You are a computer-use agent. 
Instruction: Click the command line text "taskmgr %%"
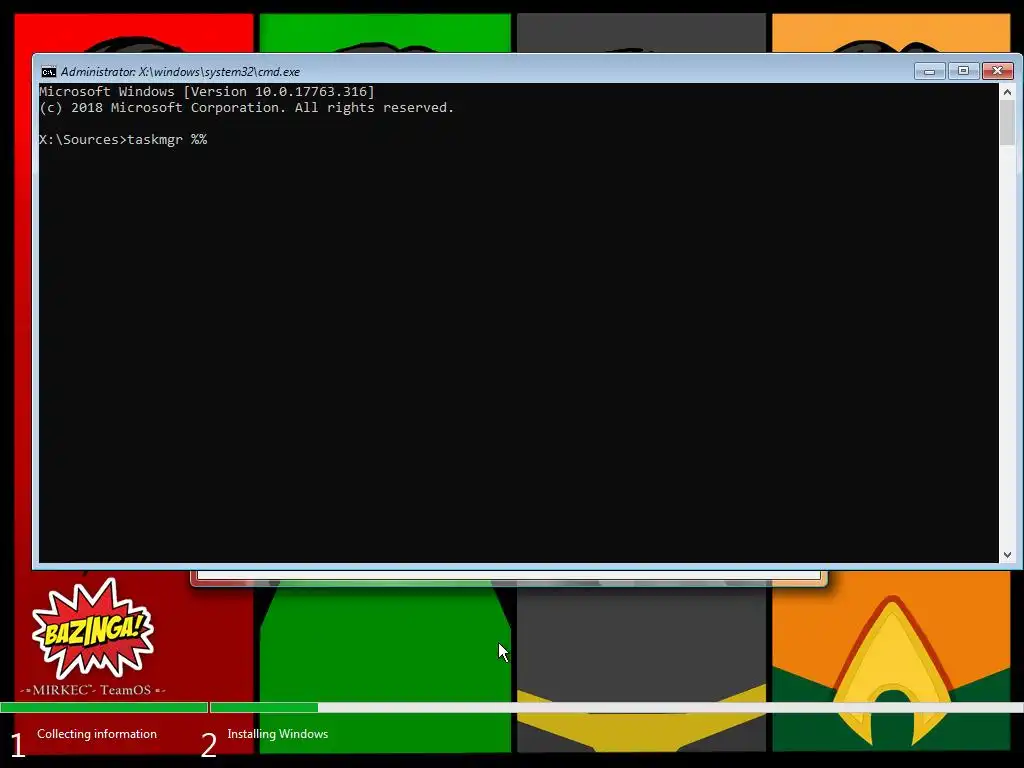click(x=167, y=139)
